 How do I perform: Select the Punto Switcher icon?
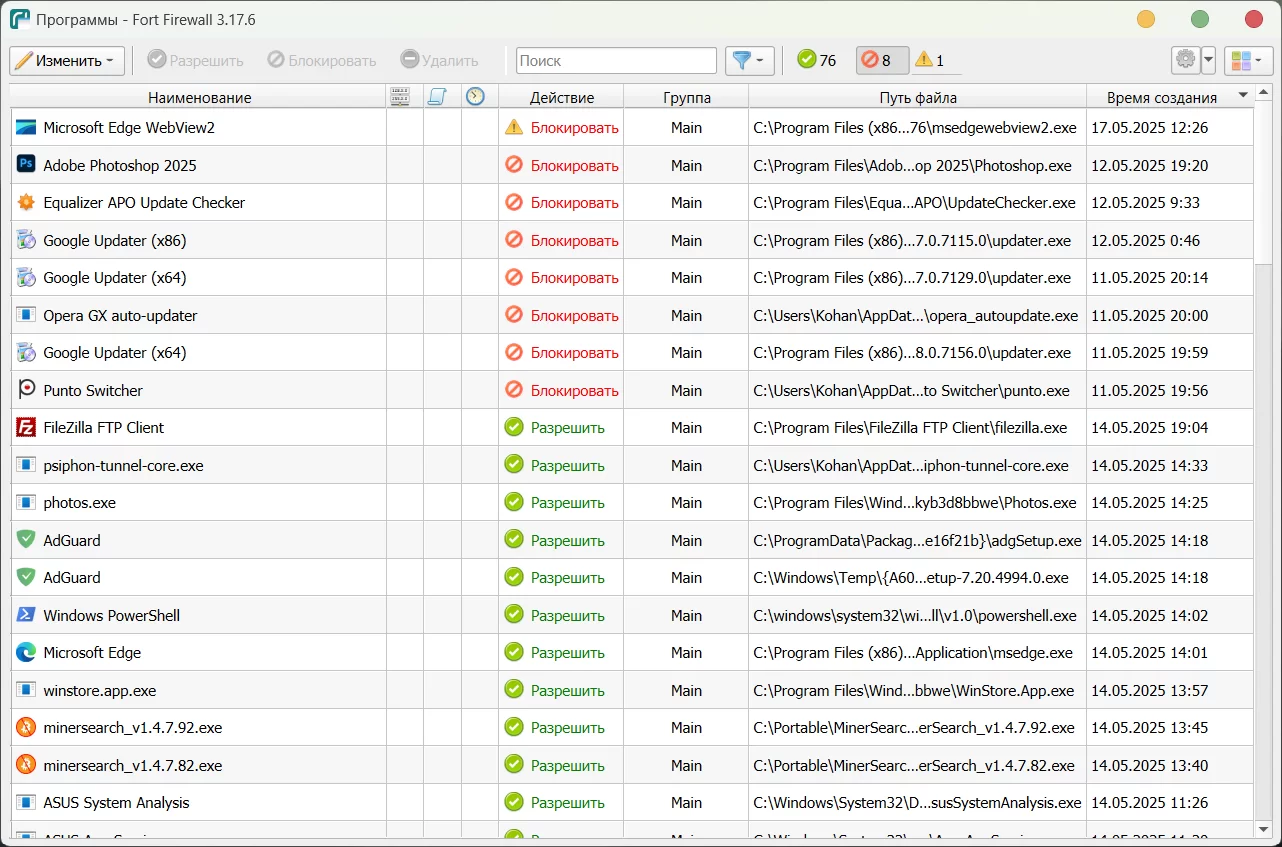pos(26,390)
